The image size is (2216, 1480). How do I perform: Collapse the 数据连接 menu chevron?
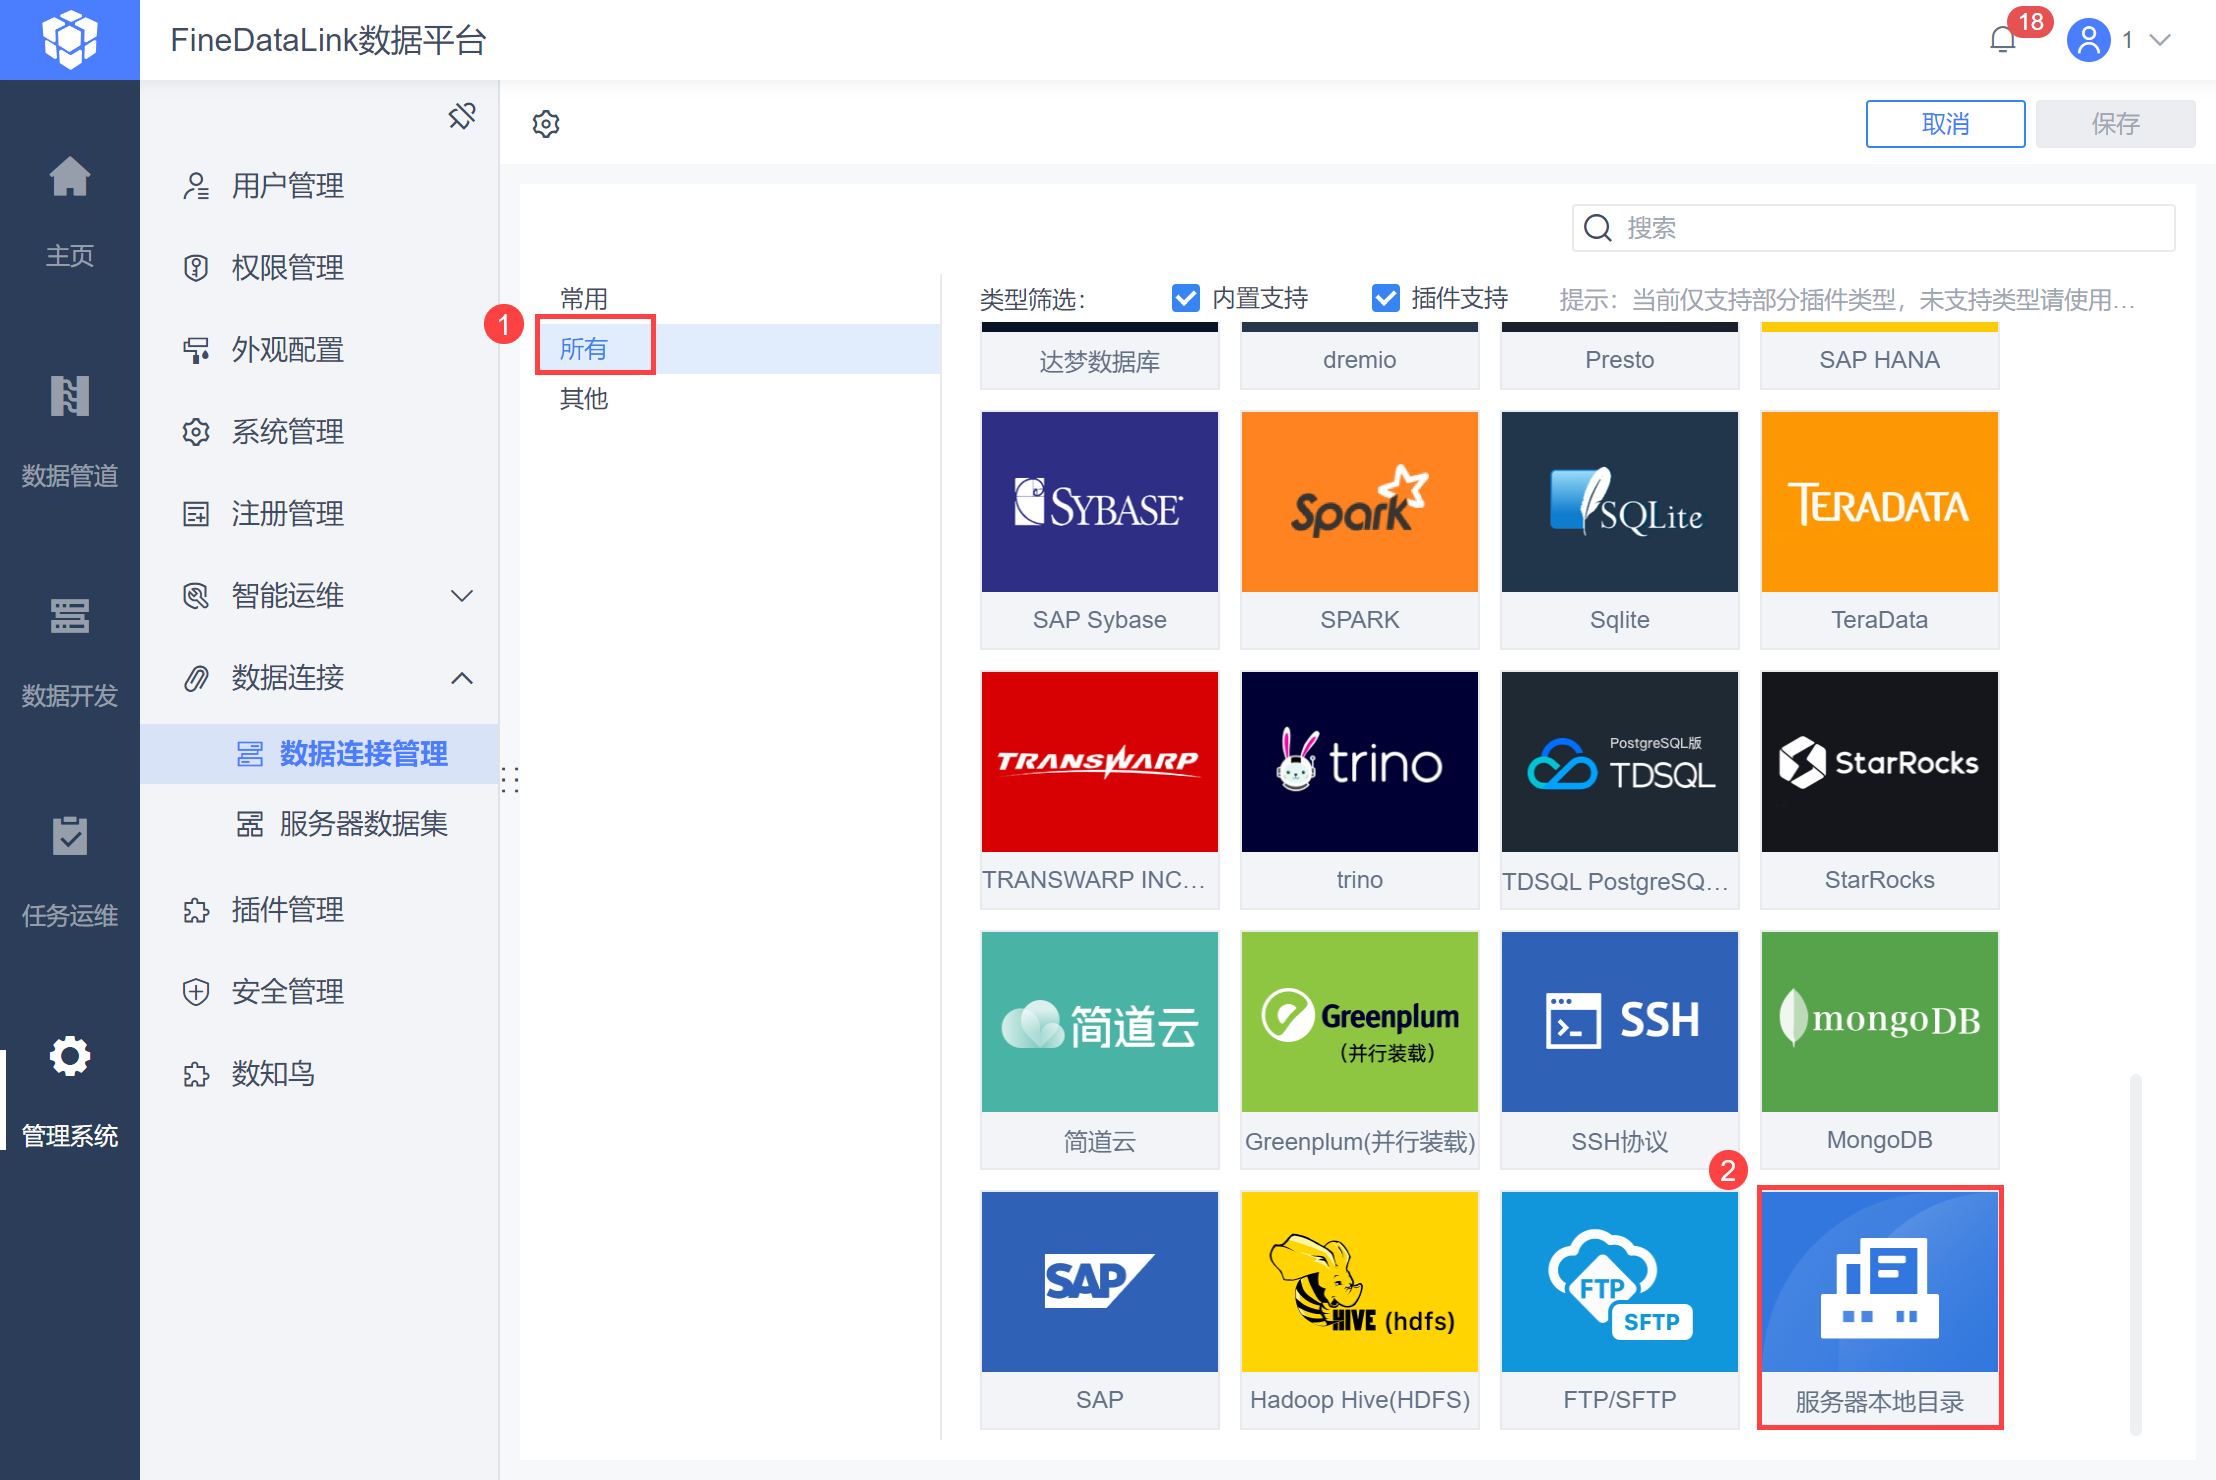pos(461,678)
